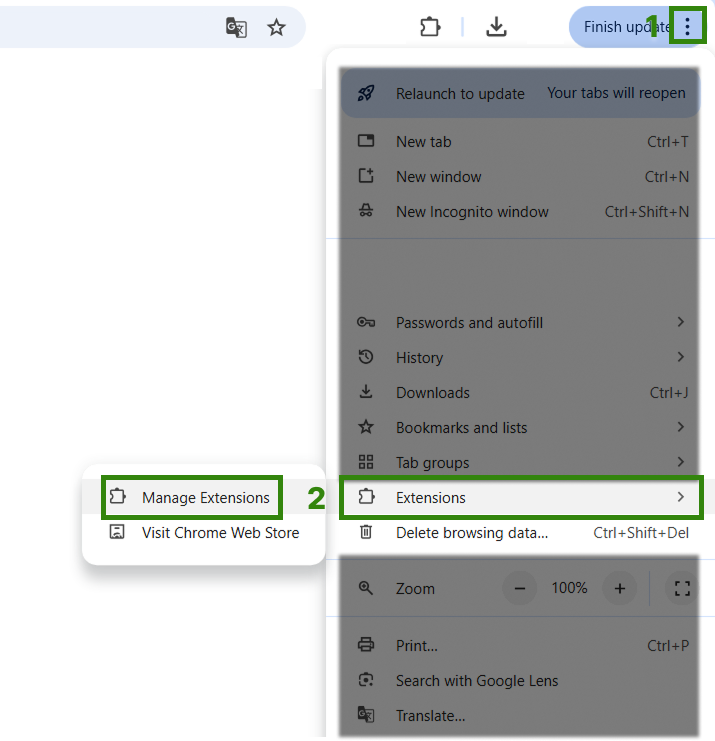Click the trash can icon in menu
Viewport: 715px width, 741px height.
[x=366, y=532]
